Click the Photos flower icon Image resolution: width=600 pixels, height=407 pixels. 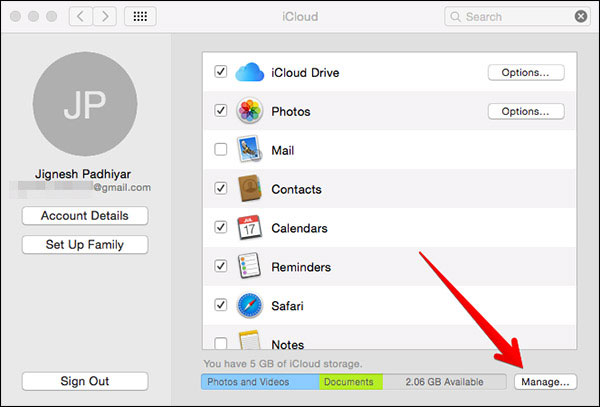[249, 111]
